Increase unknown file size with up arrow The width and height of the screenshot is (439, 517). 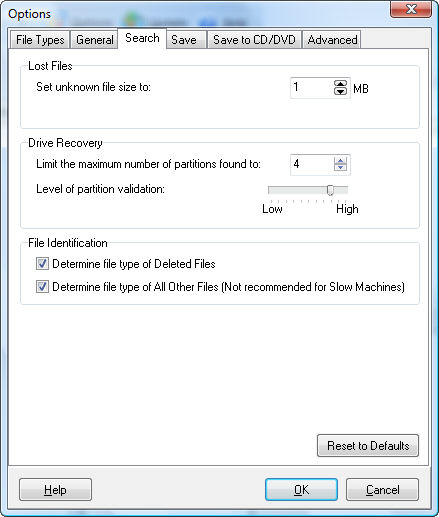click(x=340, y=84)
